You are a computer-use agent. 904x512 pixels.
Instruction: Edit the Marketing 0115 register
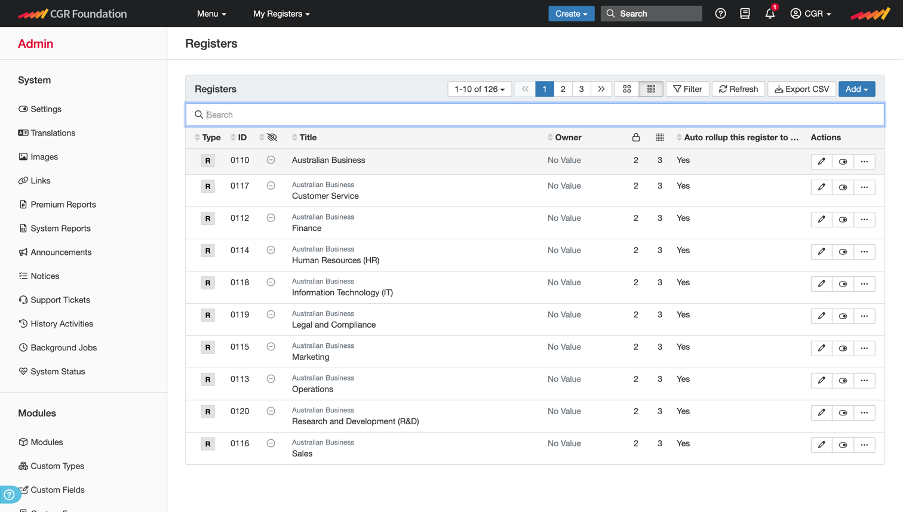click(822, 348)
